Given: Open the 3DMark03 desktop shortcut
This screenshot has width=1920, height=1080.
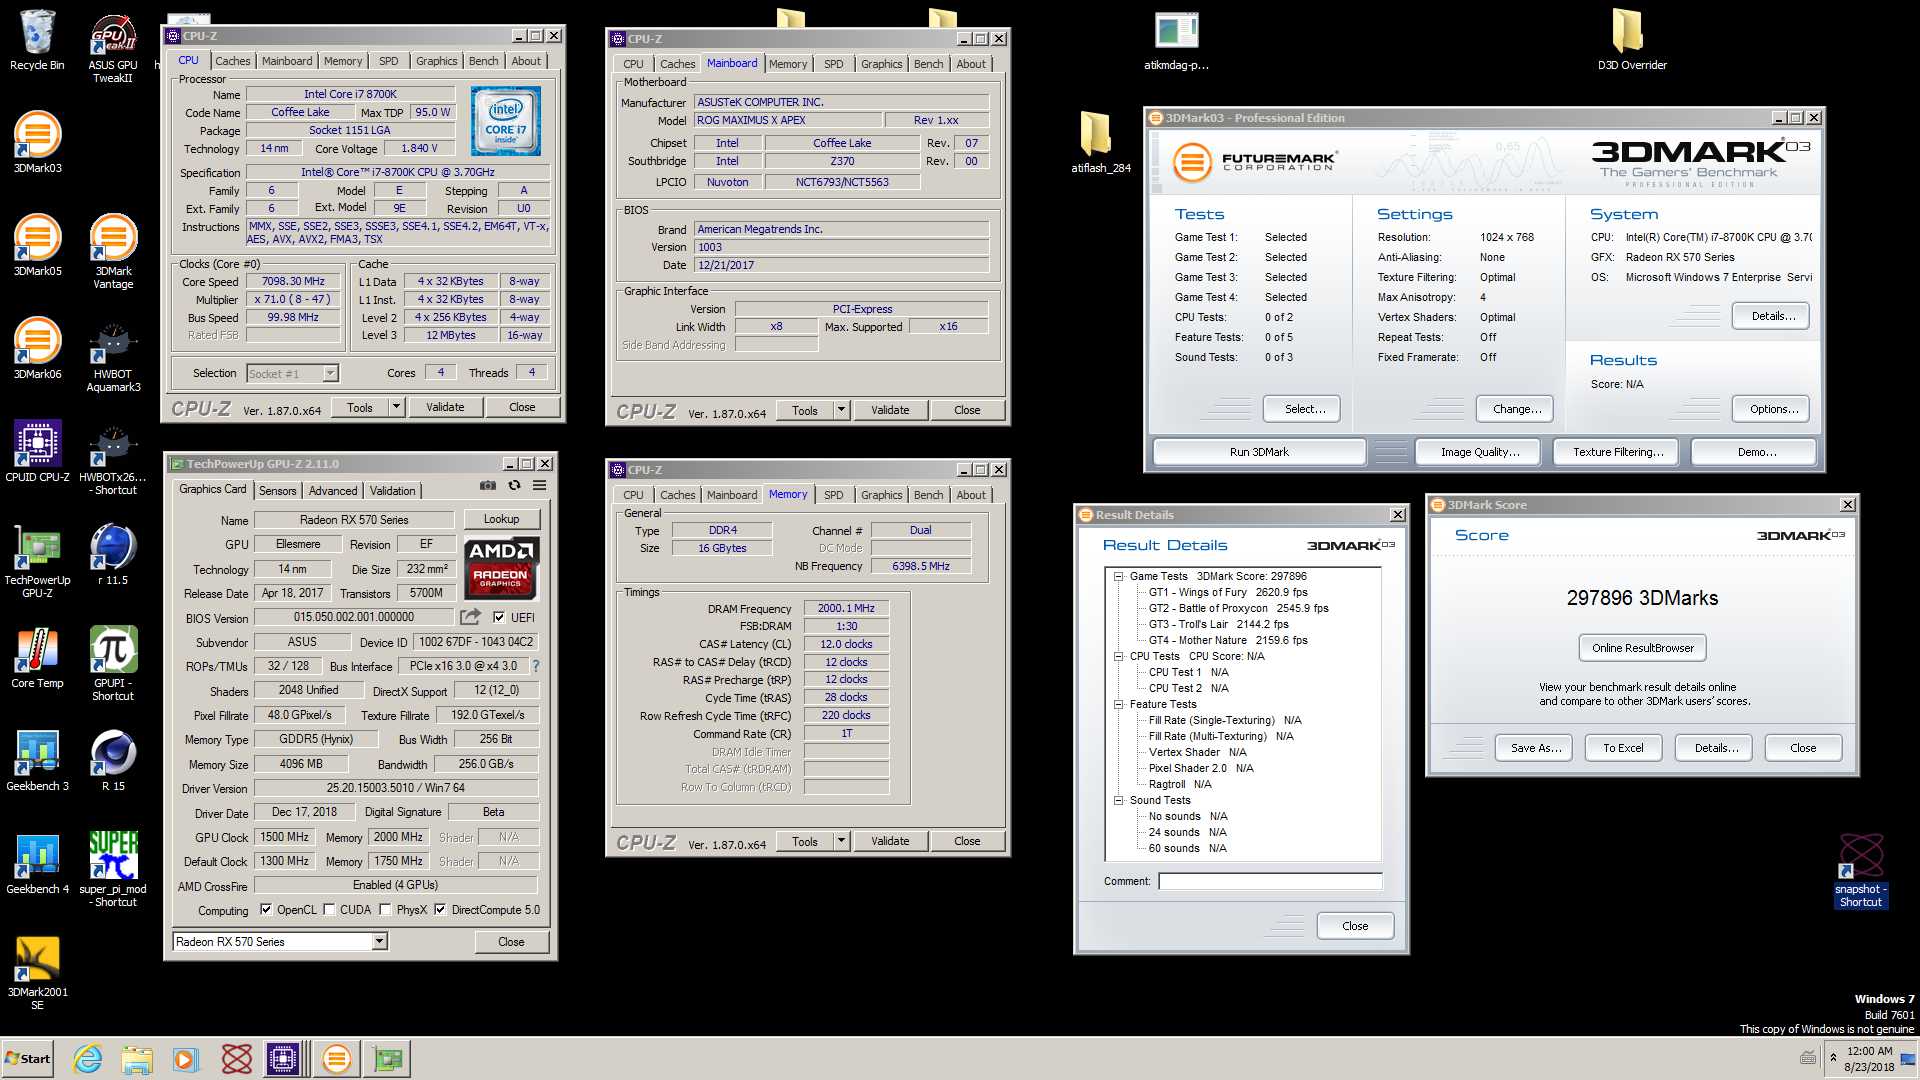Looking at the screenshot, I should click(37, 143).
